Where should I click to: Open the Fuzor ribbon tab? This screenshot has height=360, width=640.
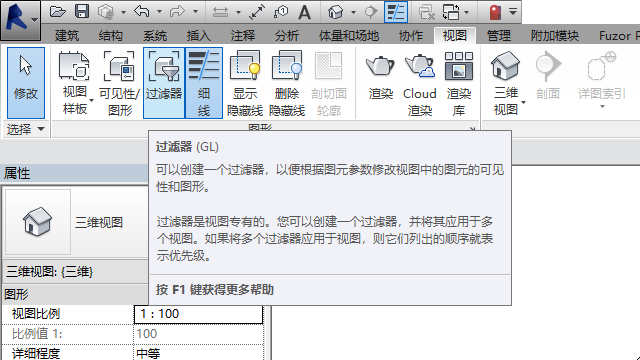pyautogui.click(x=618, y=36)
